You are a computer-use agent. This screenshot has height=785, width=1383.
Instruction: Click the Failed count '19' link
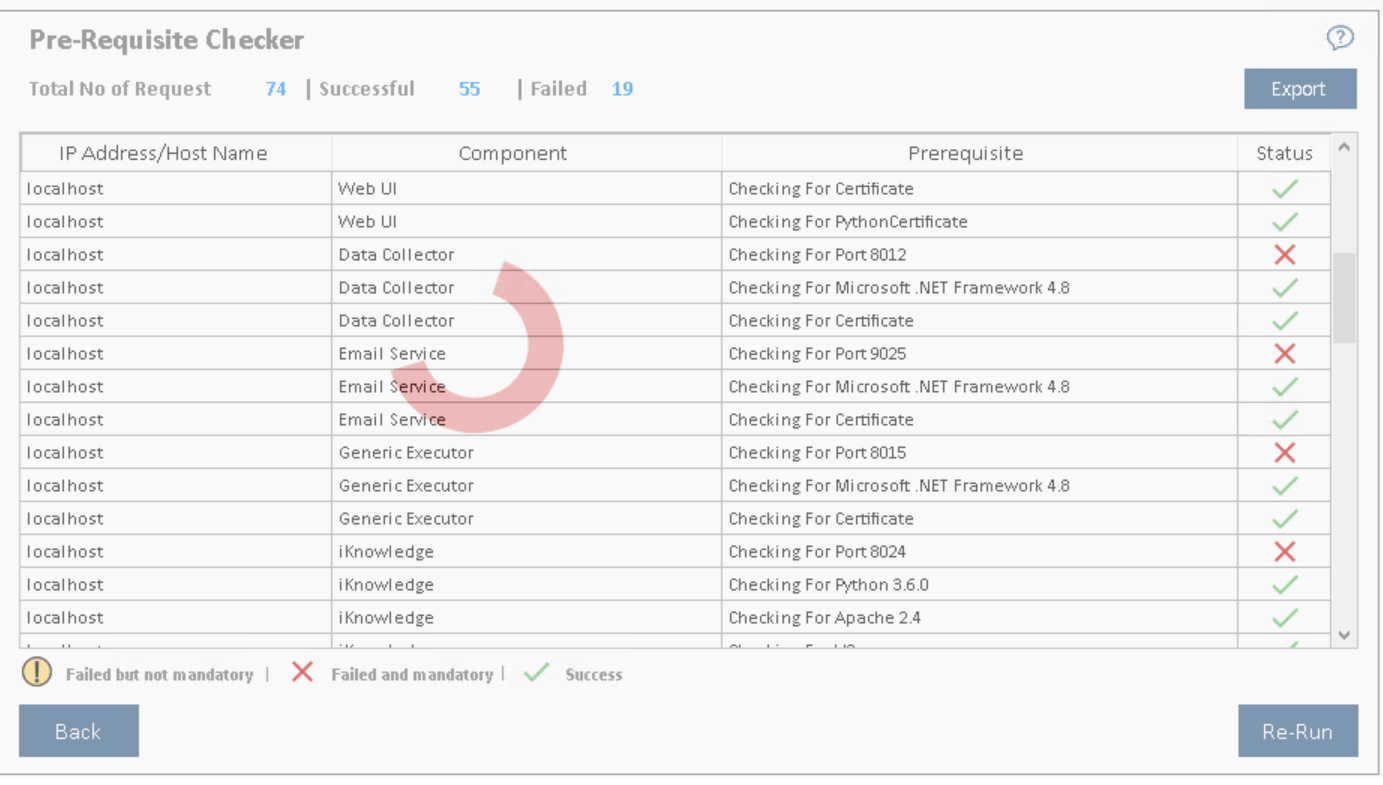pyautogui.click(x=622, y=89)
